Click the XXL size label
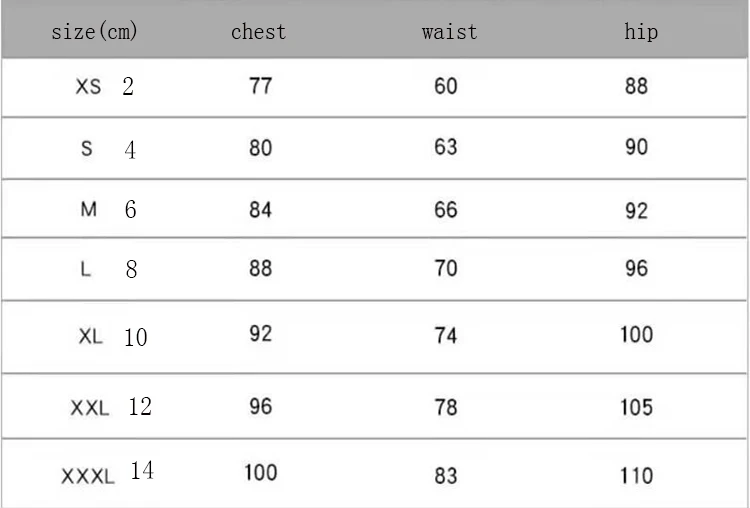Viewport: 750px width, 508px height. pyautogui.click(x=90, y=408)
